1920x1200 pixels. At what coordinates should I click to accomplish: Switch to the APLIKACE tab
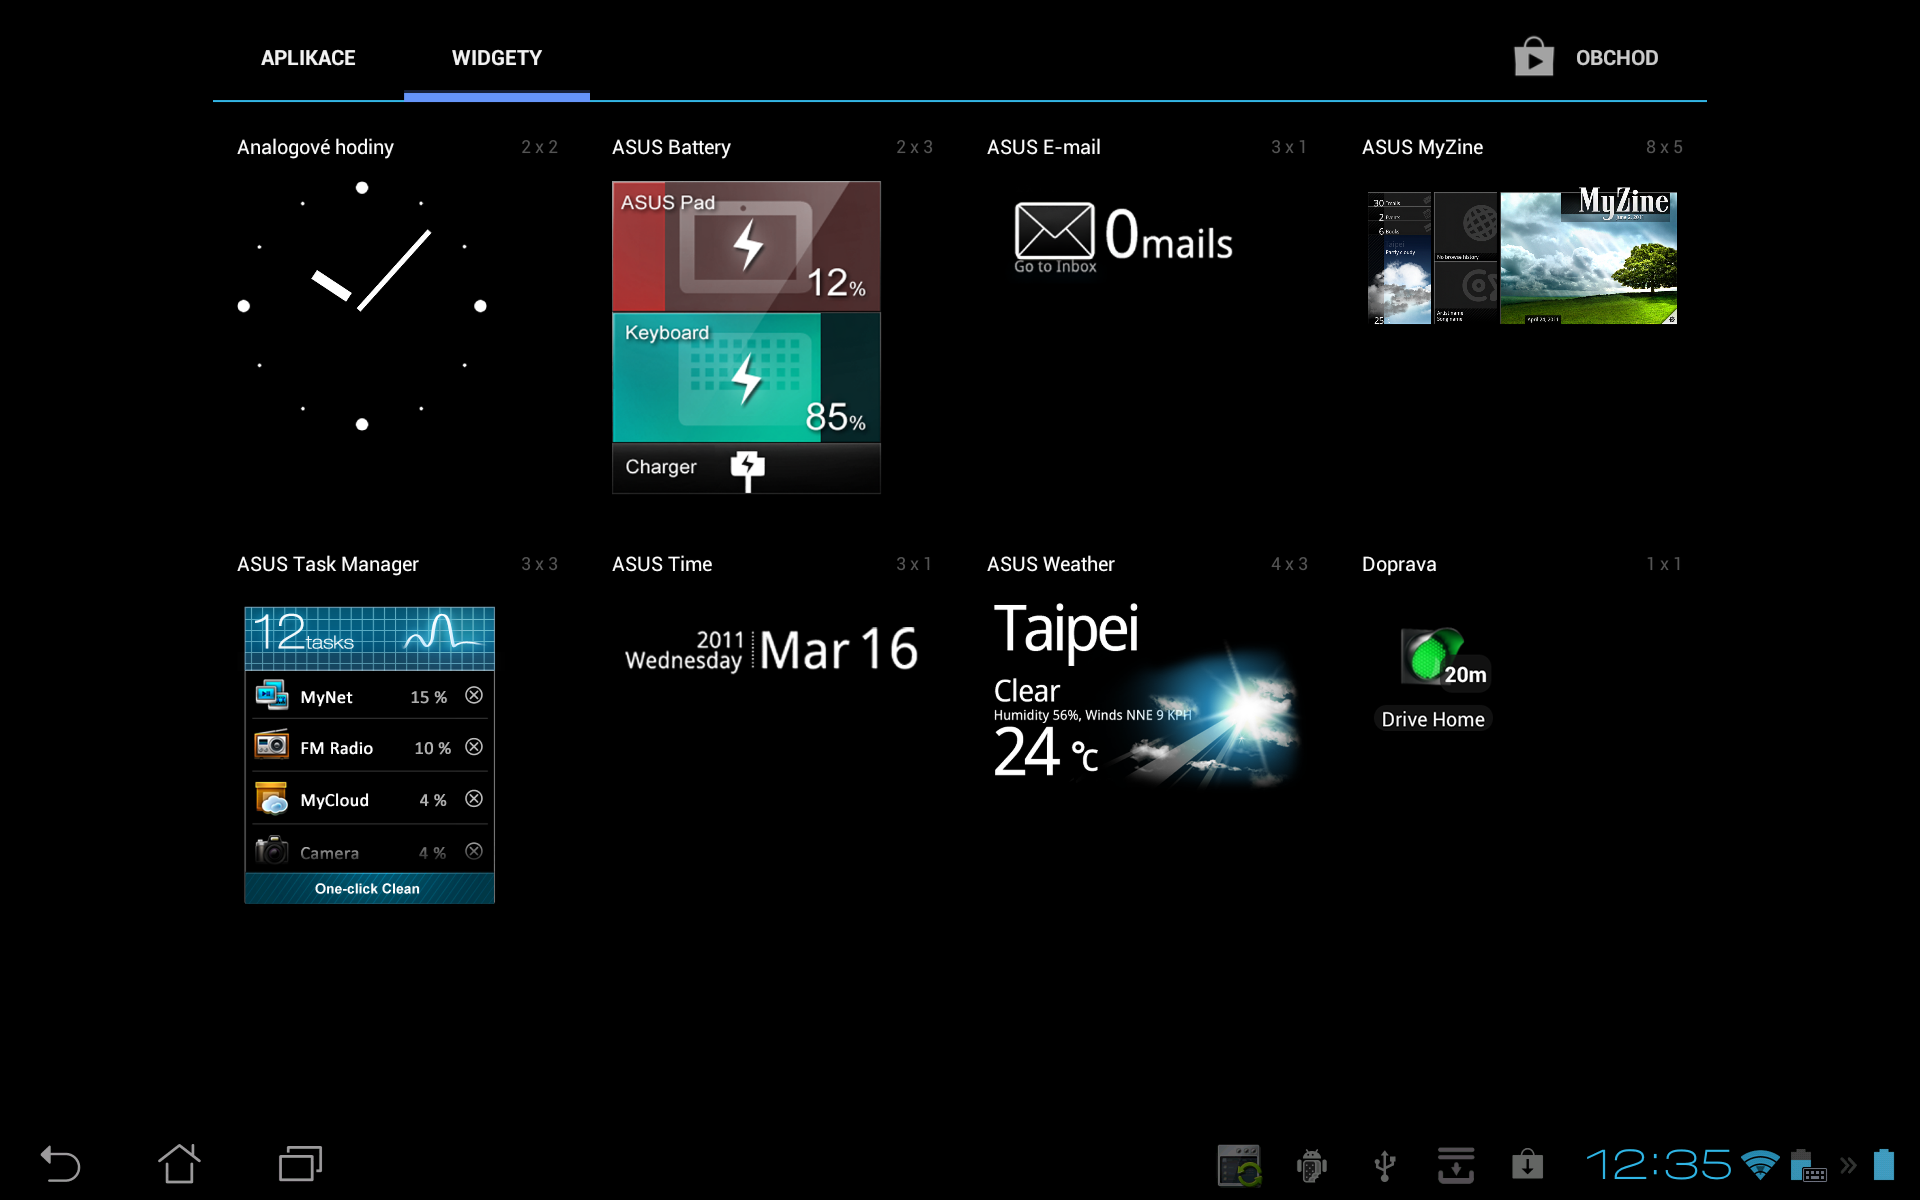[x=308, y=57]
